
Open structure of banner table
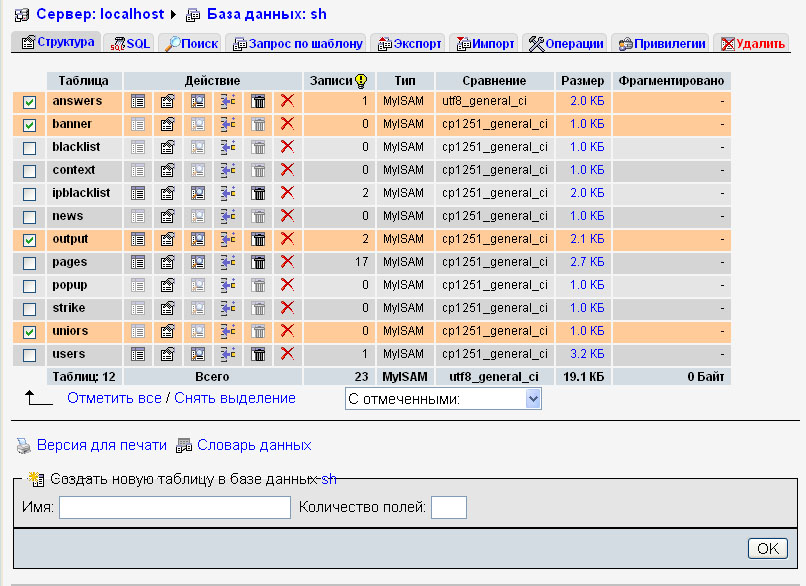point(168,124)
